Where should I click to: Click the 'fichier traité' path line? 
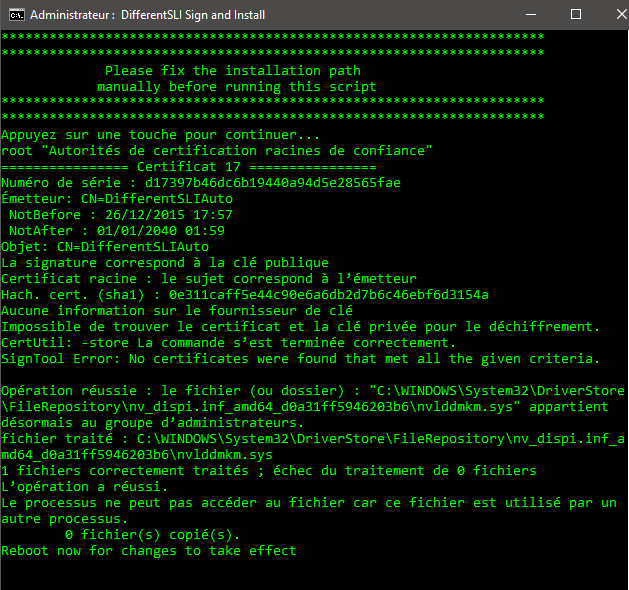[313, 439]
